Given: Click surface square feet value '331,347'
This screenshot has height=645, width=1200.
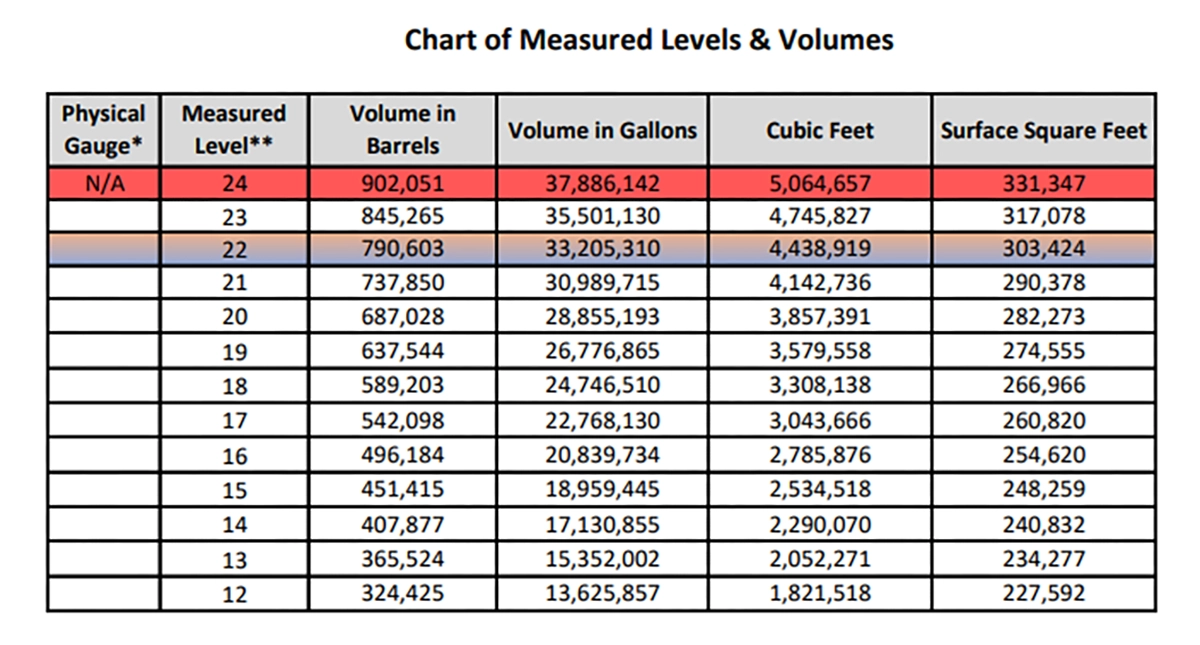Looking at the screenshot, I should tap(1044, 184).
